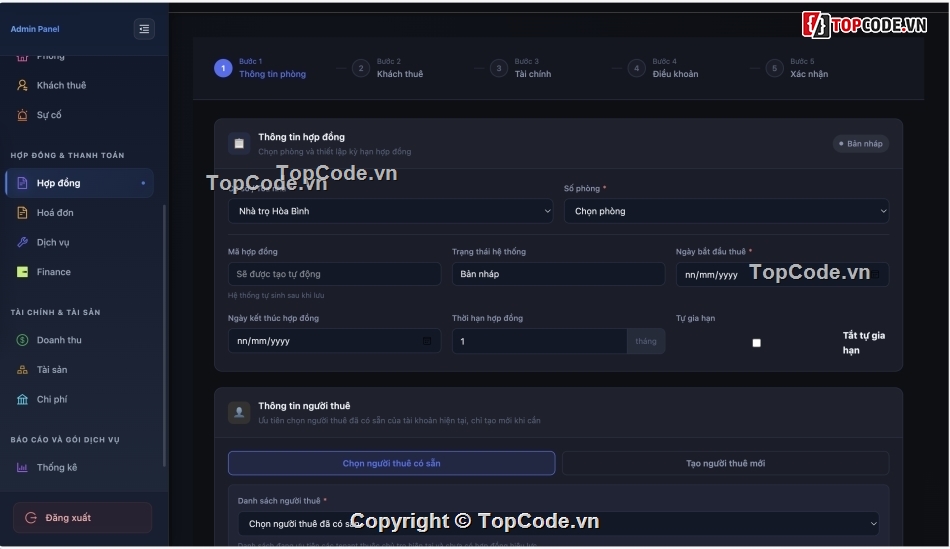Click Điều khoản step label
This screenshot has width=950, height=549.
point(675,74)
